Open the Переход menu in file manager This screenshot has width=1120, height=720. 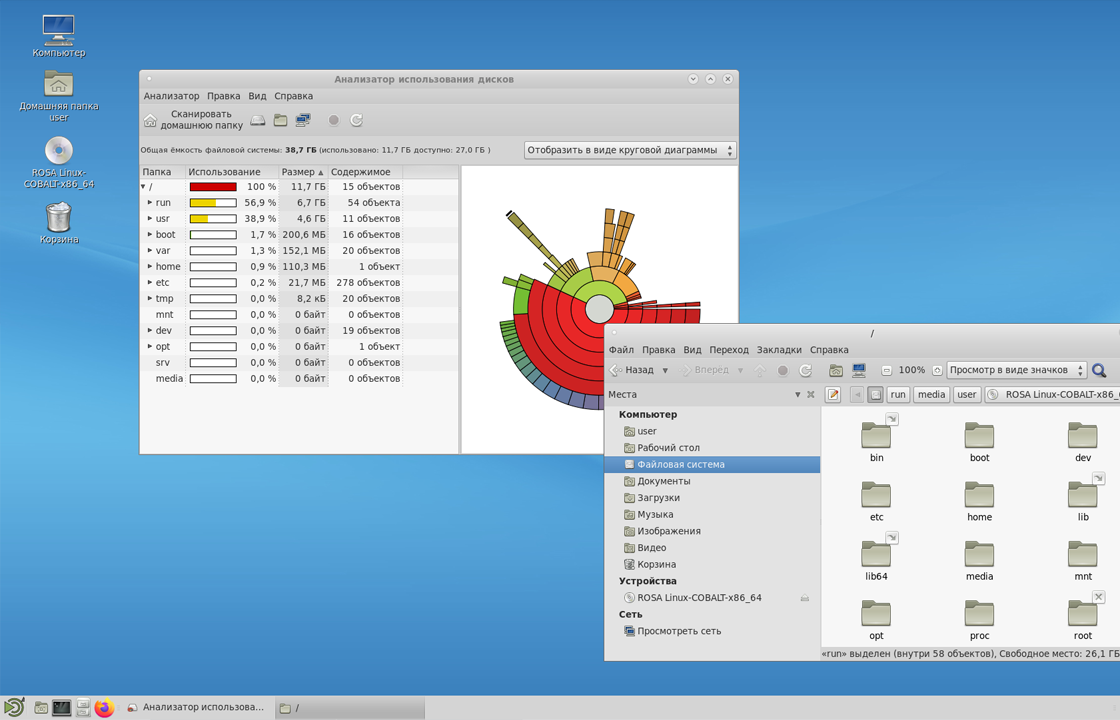click(729, 349)
